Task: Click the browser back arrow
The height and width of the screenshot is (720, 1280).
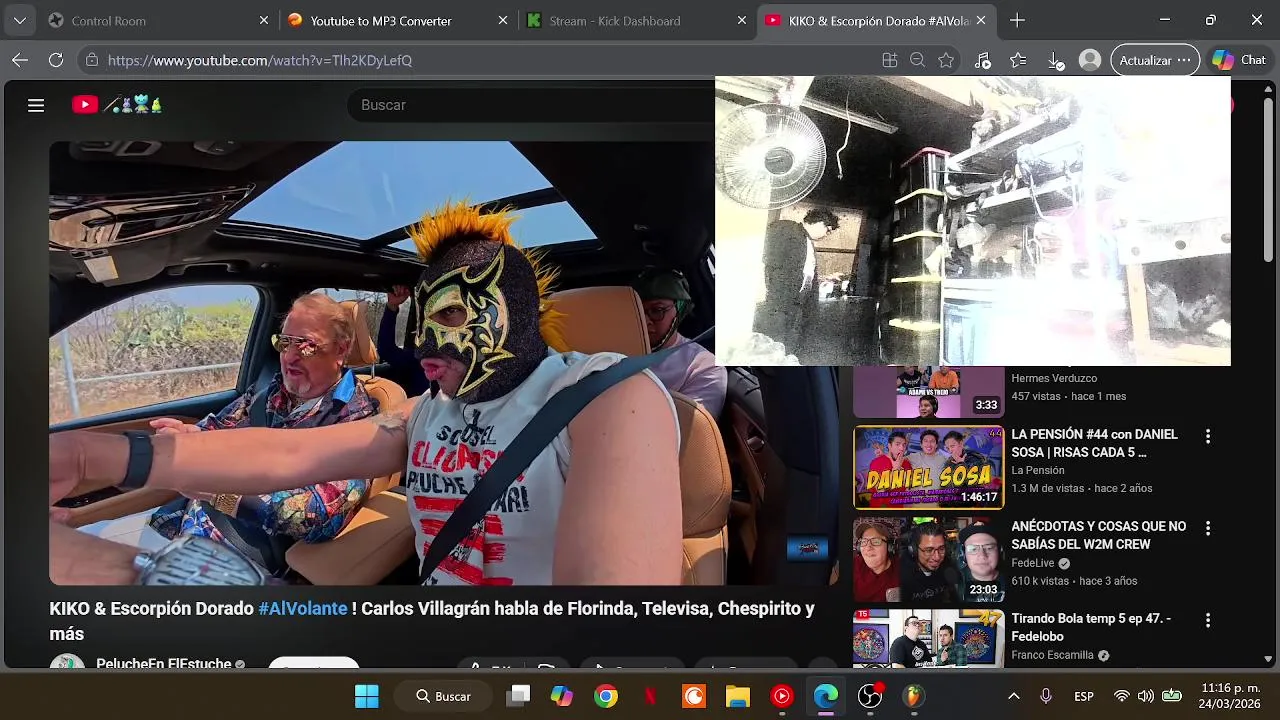Action: [20, 60]
